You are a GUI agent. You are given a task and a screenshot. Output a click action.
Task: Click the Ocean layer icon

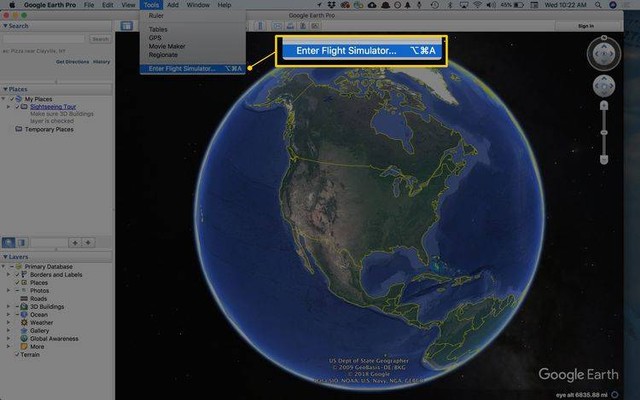pyautogui.click(x=24, y=315)
